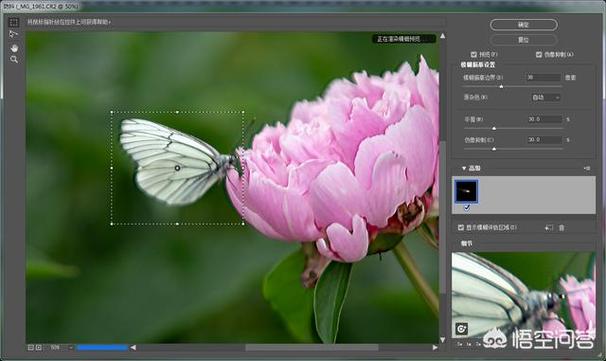Open the Source Noise (源杂色) Auto dropdown
606x361 pixels.
pos(546,98)
